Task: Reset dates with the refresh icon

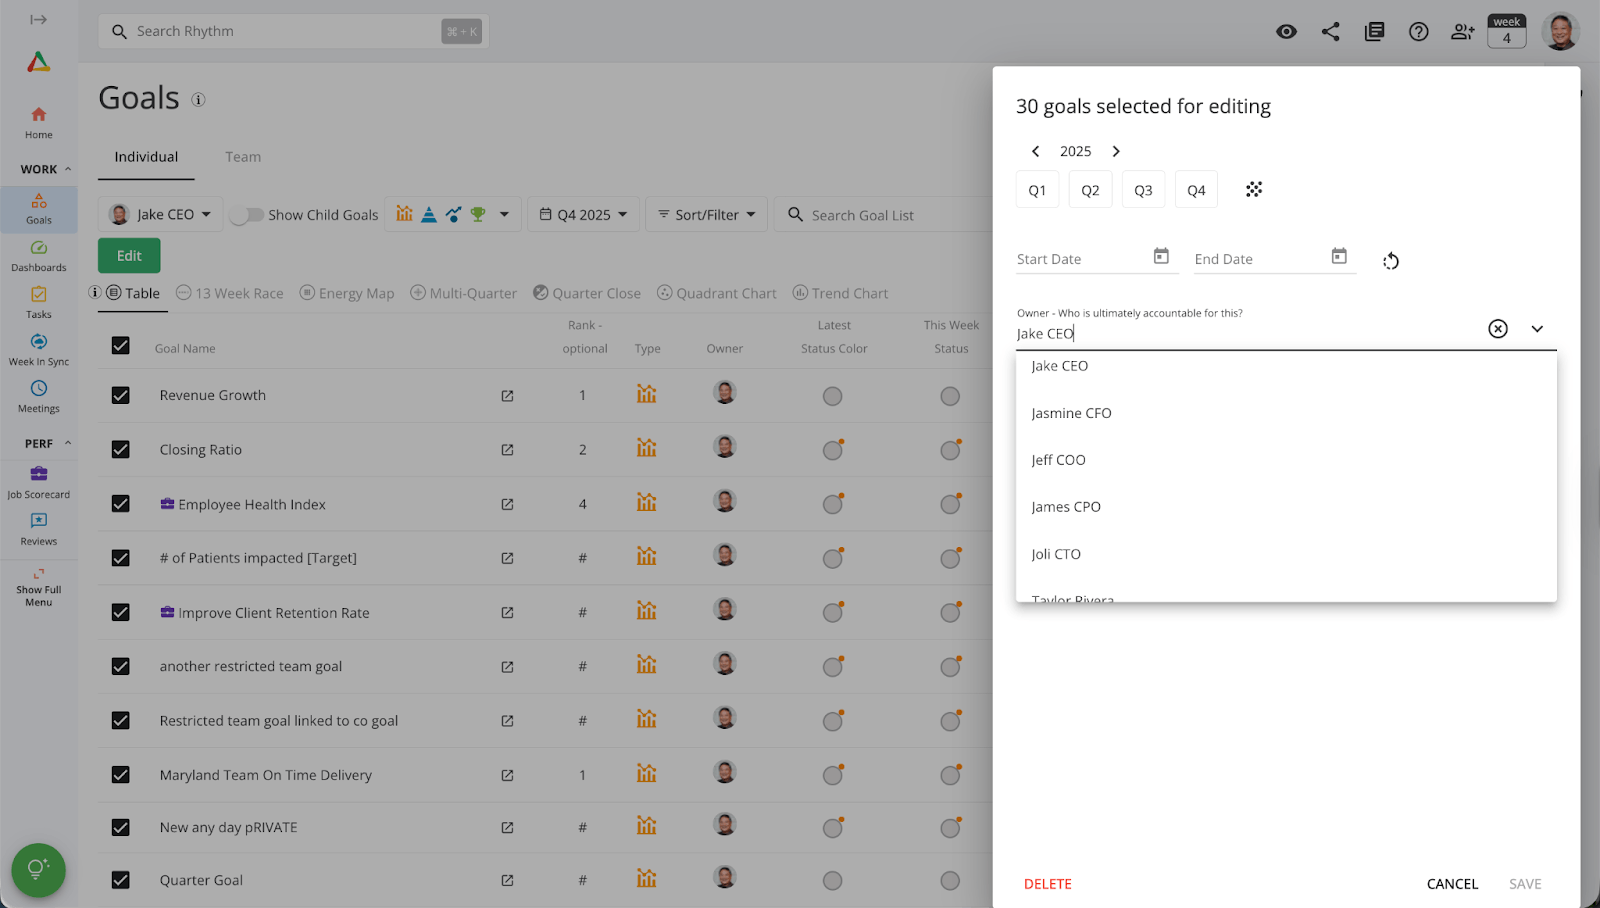Action: pos(1391,261)
